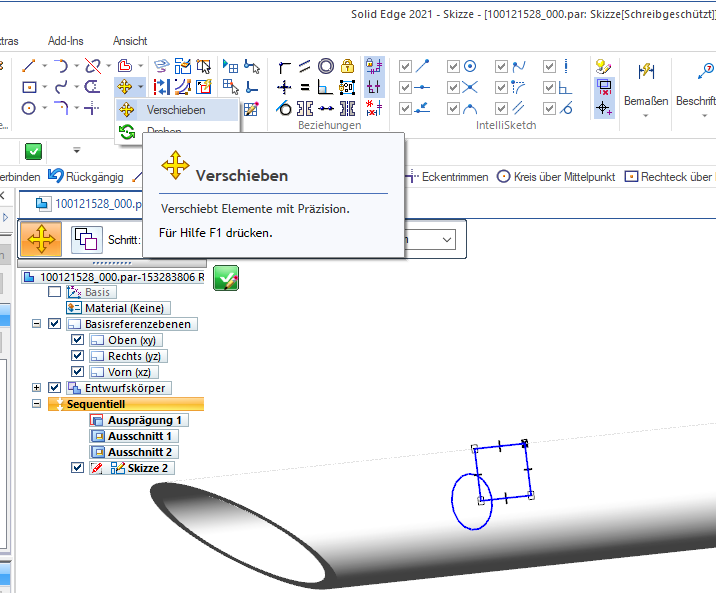Select the Line drawing tool
The height and width of the screenshot is (593, 716).
point(29,66)
